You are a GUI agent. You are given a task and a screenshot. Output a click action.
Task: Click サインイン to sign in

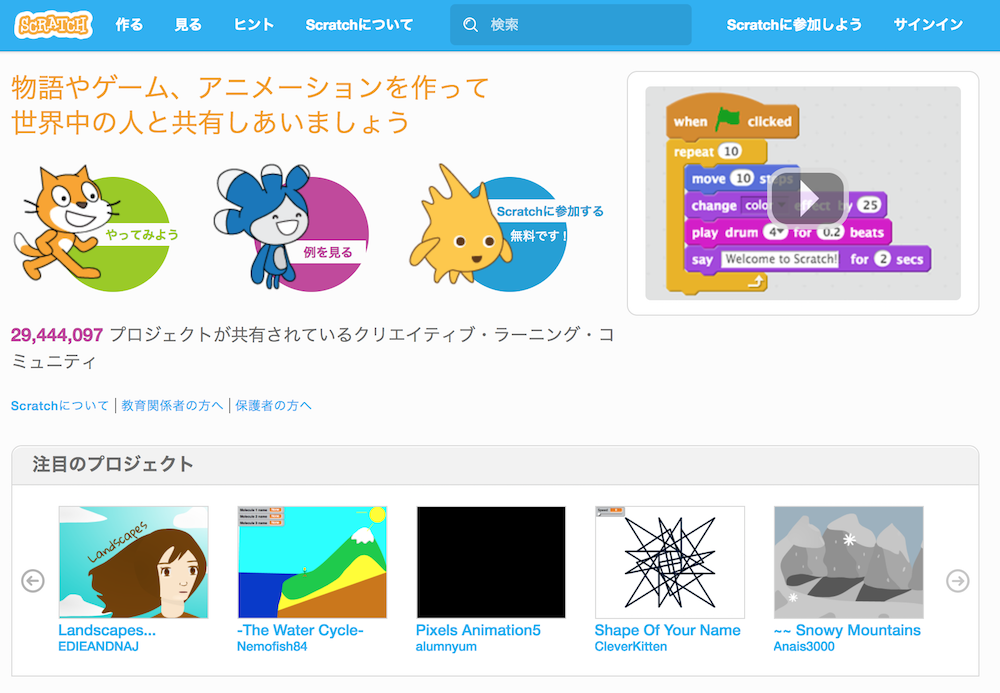pyautogui.click(x=929, y=25)
